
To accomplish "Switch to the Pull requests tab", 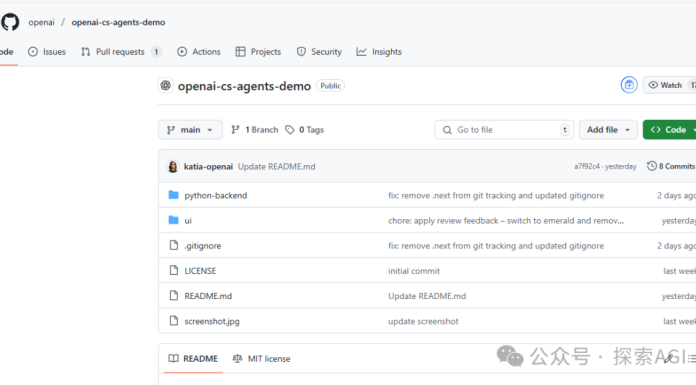I will click(121, 52).
